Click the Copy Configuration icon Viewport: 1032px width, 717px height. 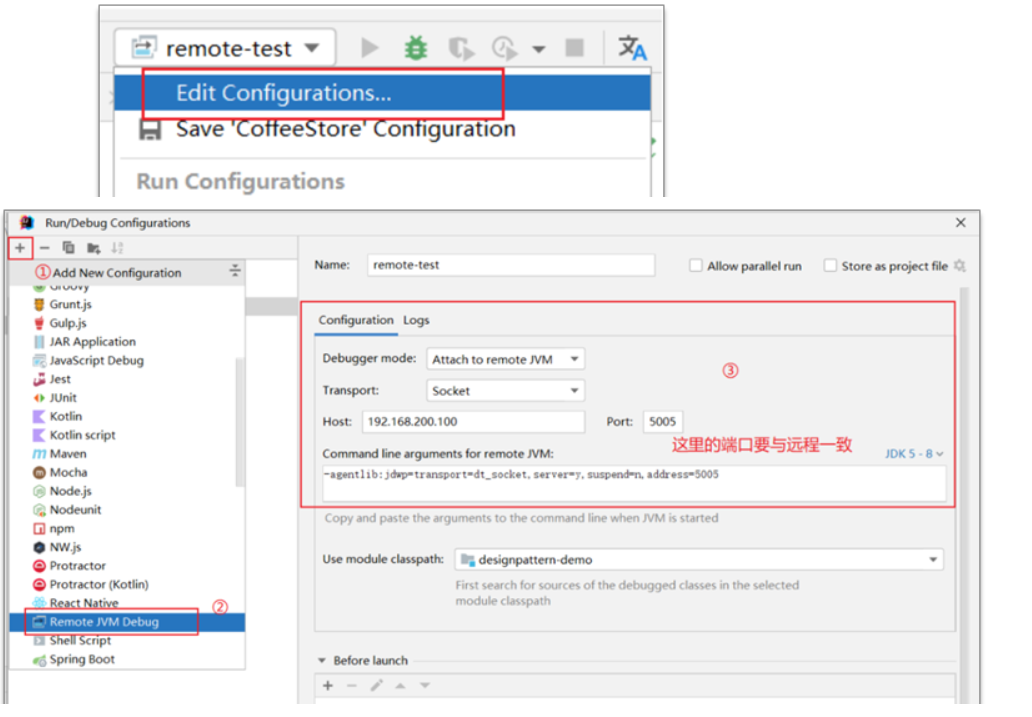(x=68, y=248)
